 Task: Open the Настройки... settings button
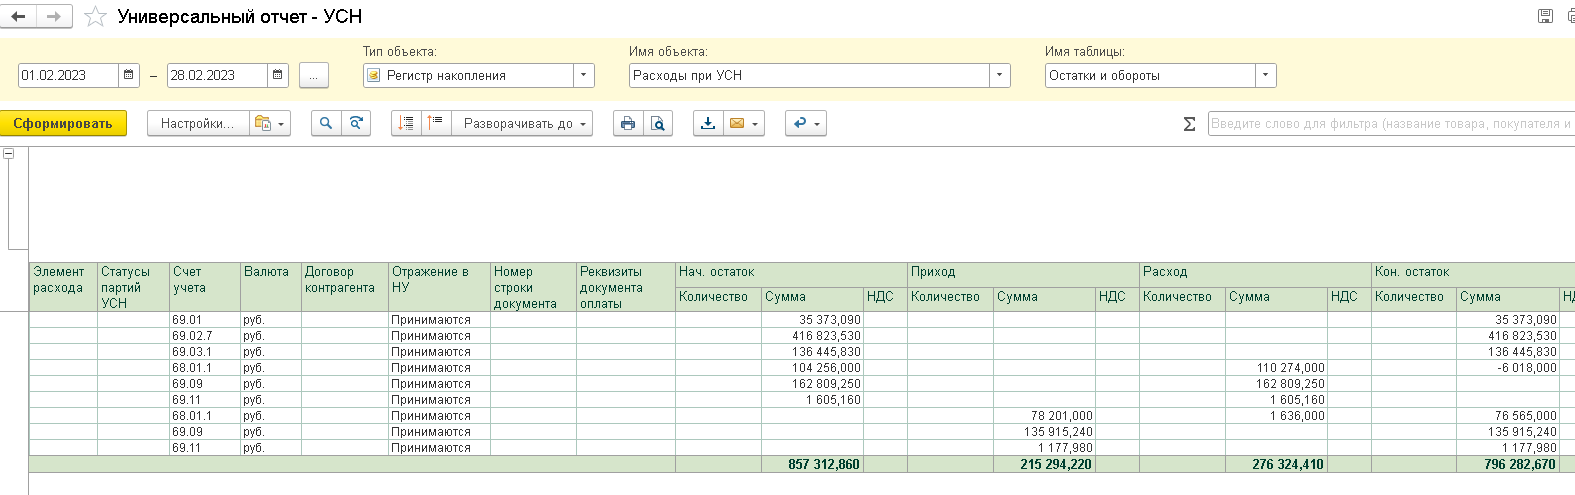[x=198, y=123]
